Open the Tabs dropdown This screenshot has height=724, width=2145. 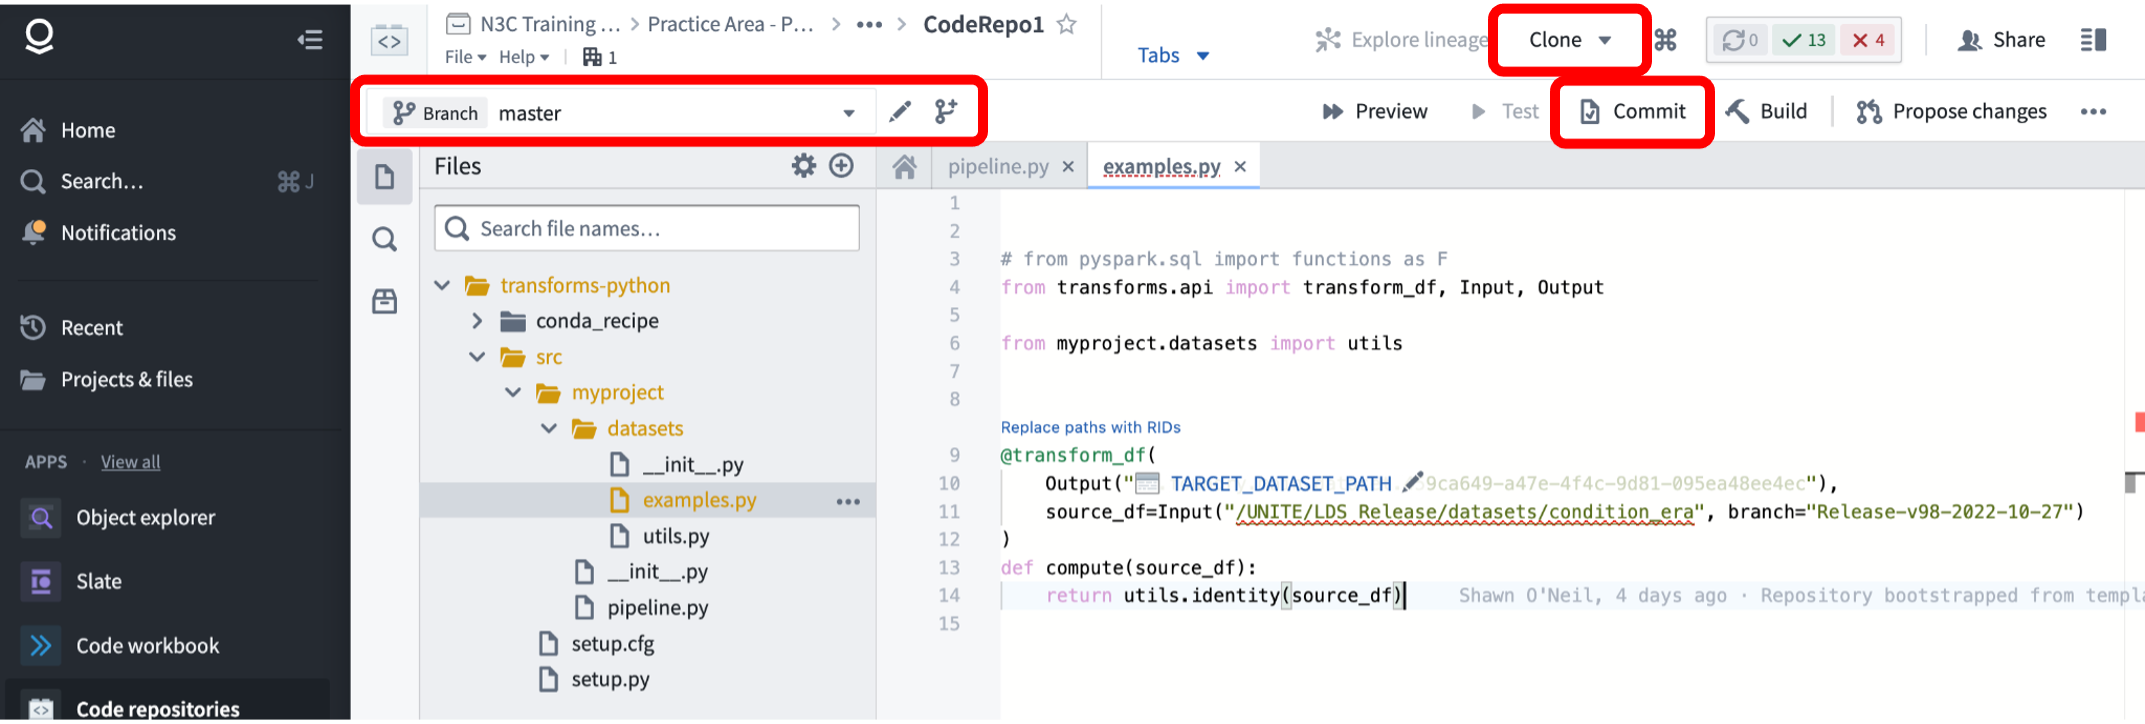pos(1173,55)
